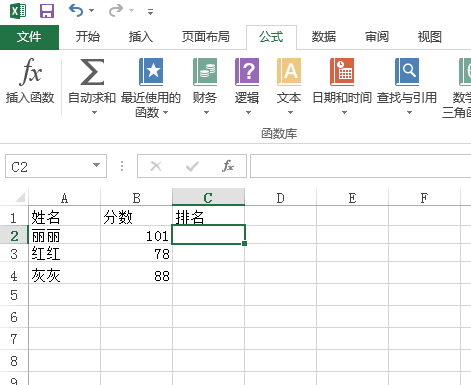The width and height of the screenshot is (471, 385).
Task: Click the formula bar cancel X
Action: [x=156, y=166]
